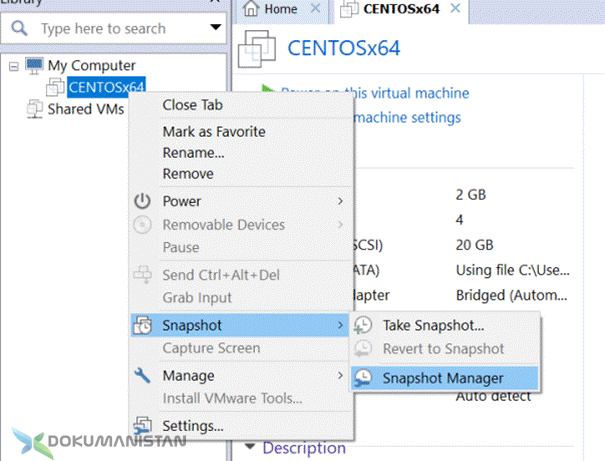Screen dimensions: 605x461
Task: Click the Power menu icon
Action: (x=142, y=201)
